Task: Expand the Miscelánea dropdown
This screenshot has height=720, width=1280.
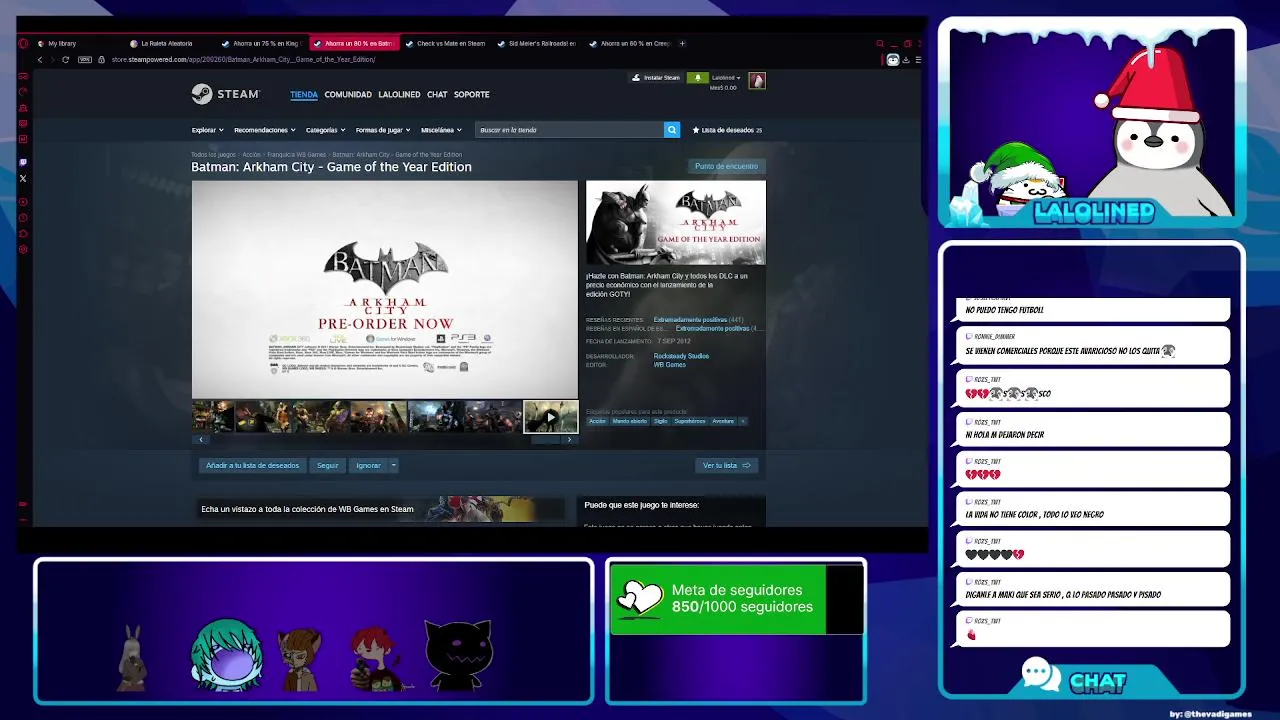Action: click(x=441, y=130)
